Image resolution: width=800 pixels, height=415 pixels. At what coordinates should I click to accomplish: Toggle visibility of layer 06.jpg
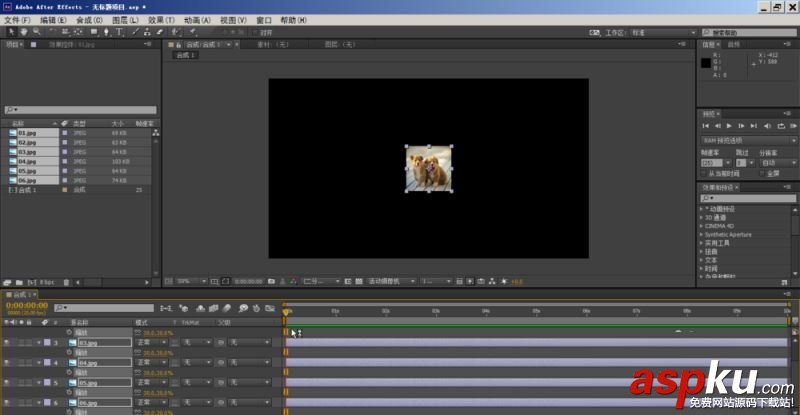(x=7, y=403)
